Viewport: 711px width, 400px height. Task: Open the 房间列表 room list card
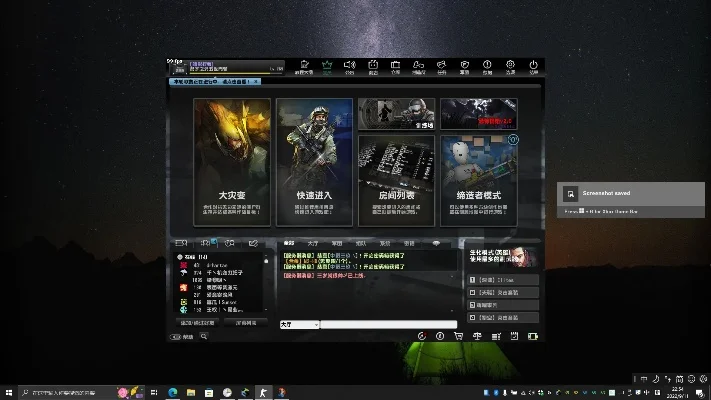pyautogui.click(x=396, y=180)
